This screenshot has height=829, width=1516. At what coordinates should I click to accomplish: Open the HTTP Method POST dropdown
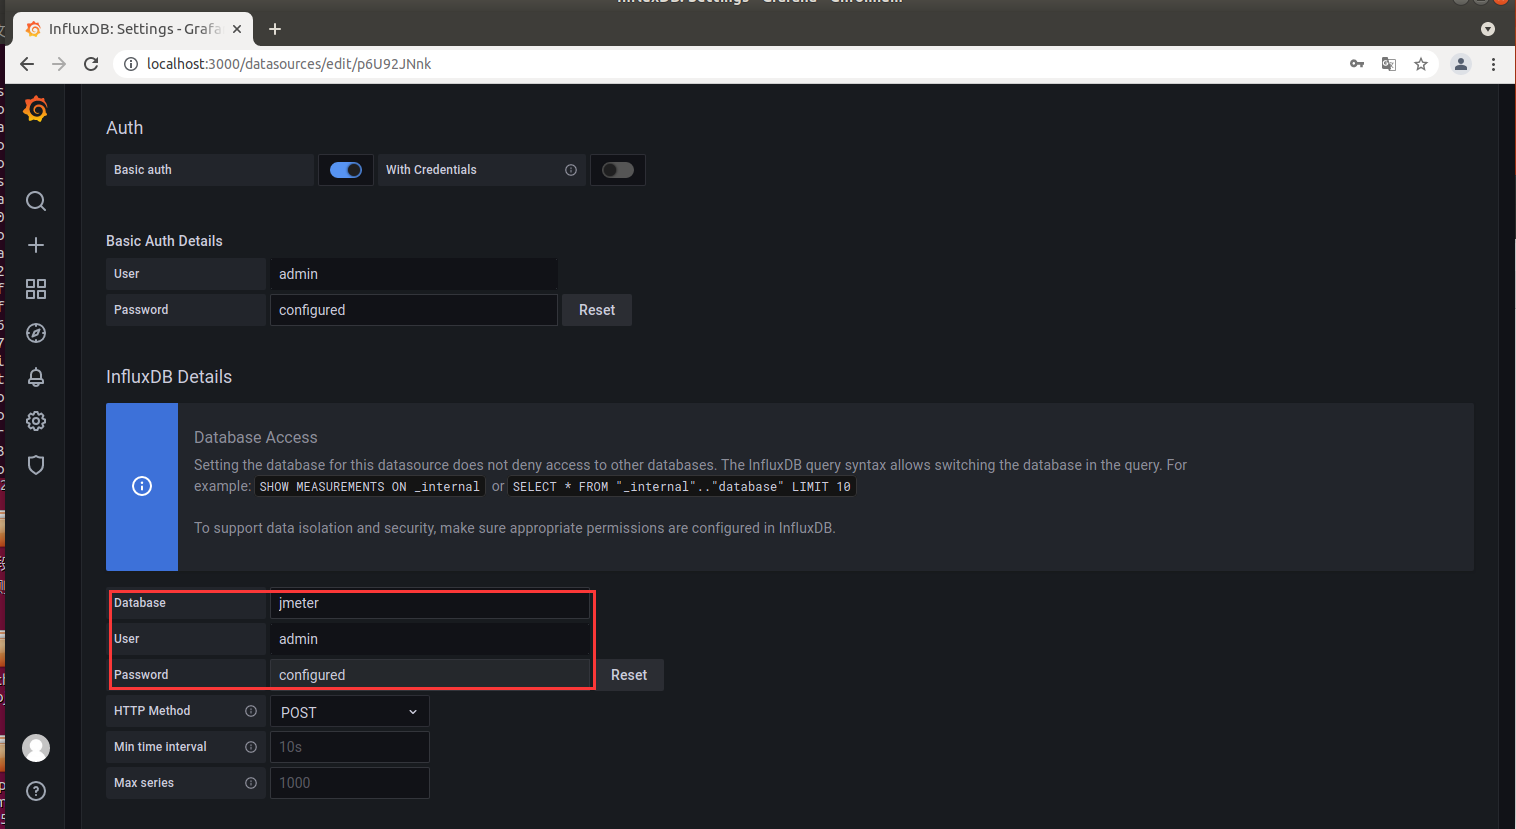(x=350, y=712)
